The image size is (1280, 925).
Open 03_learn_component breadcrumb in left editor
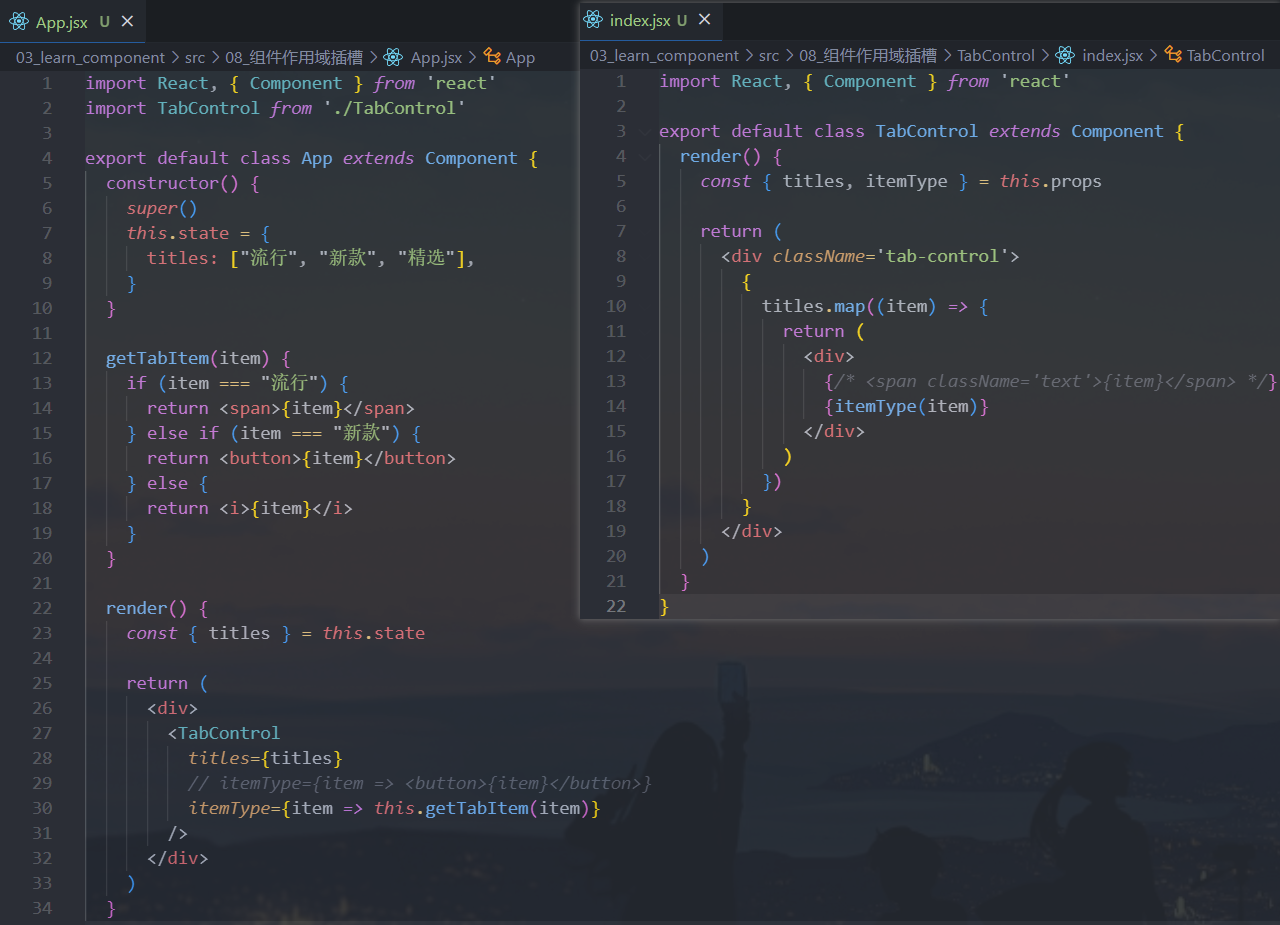90,58
